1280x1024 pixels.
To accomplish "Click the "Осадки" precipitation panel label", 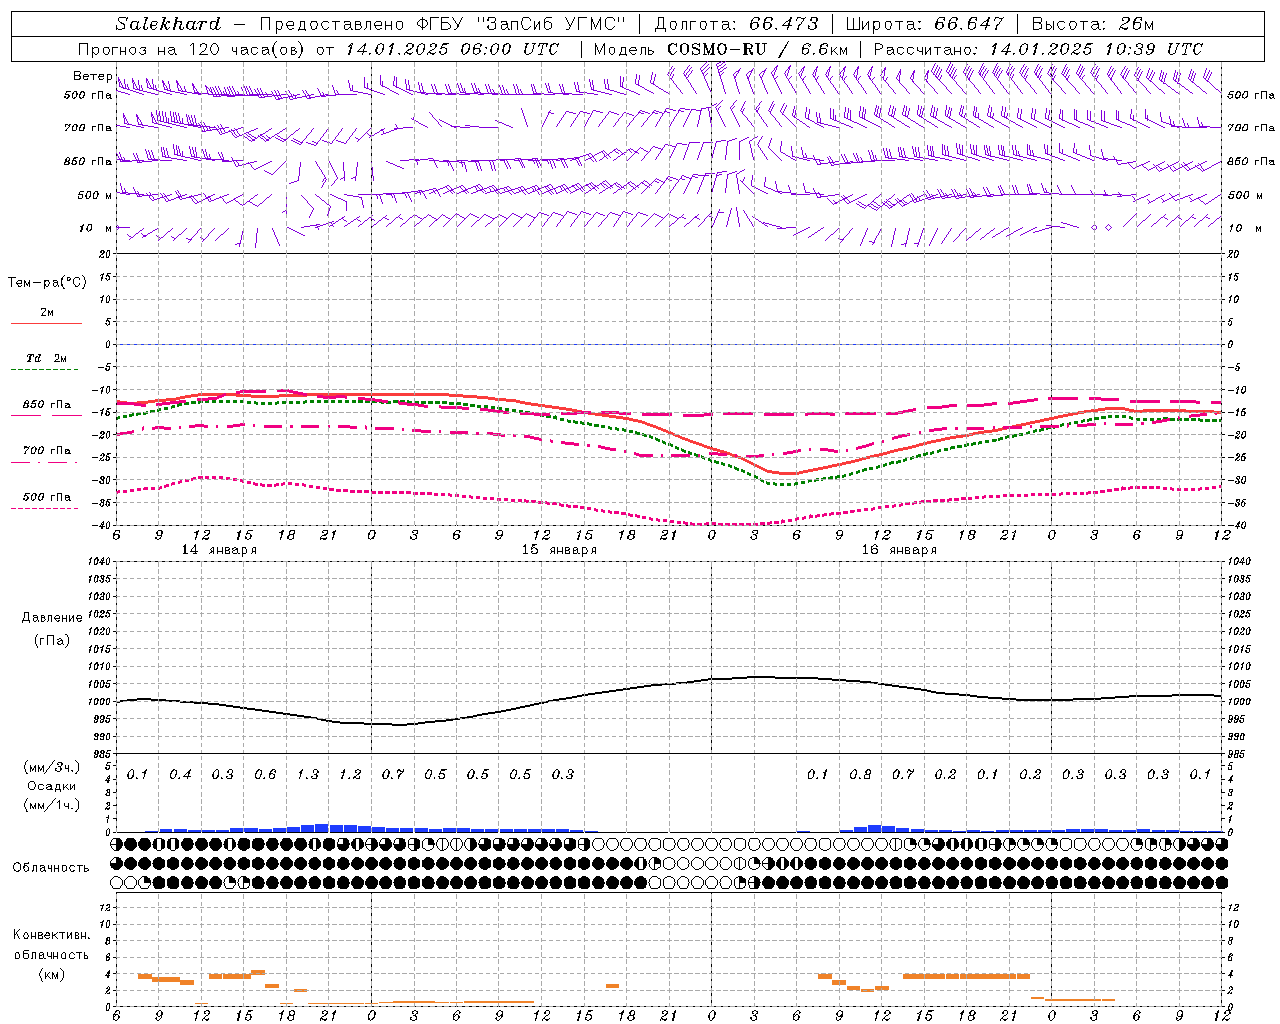I will 52,786.
